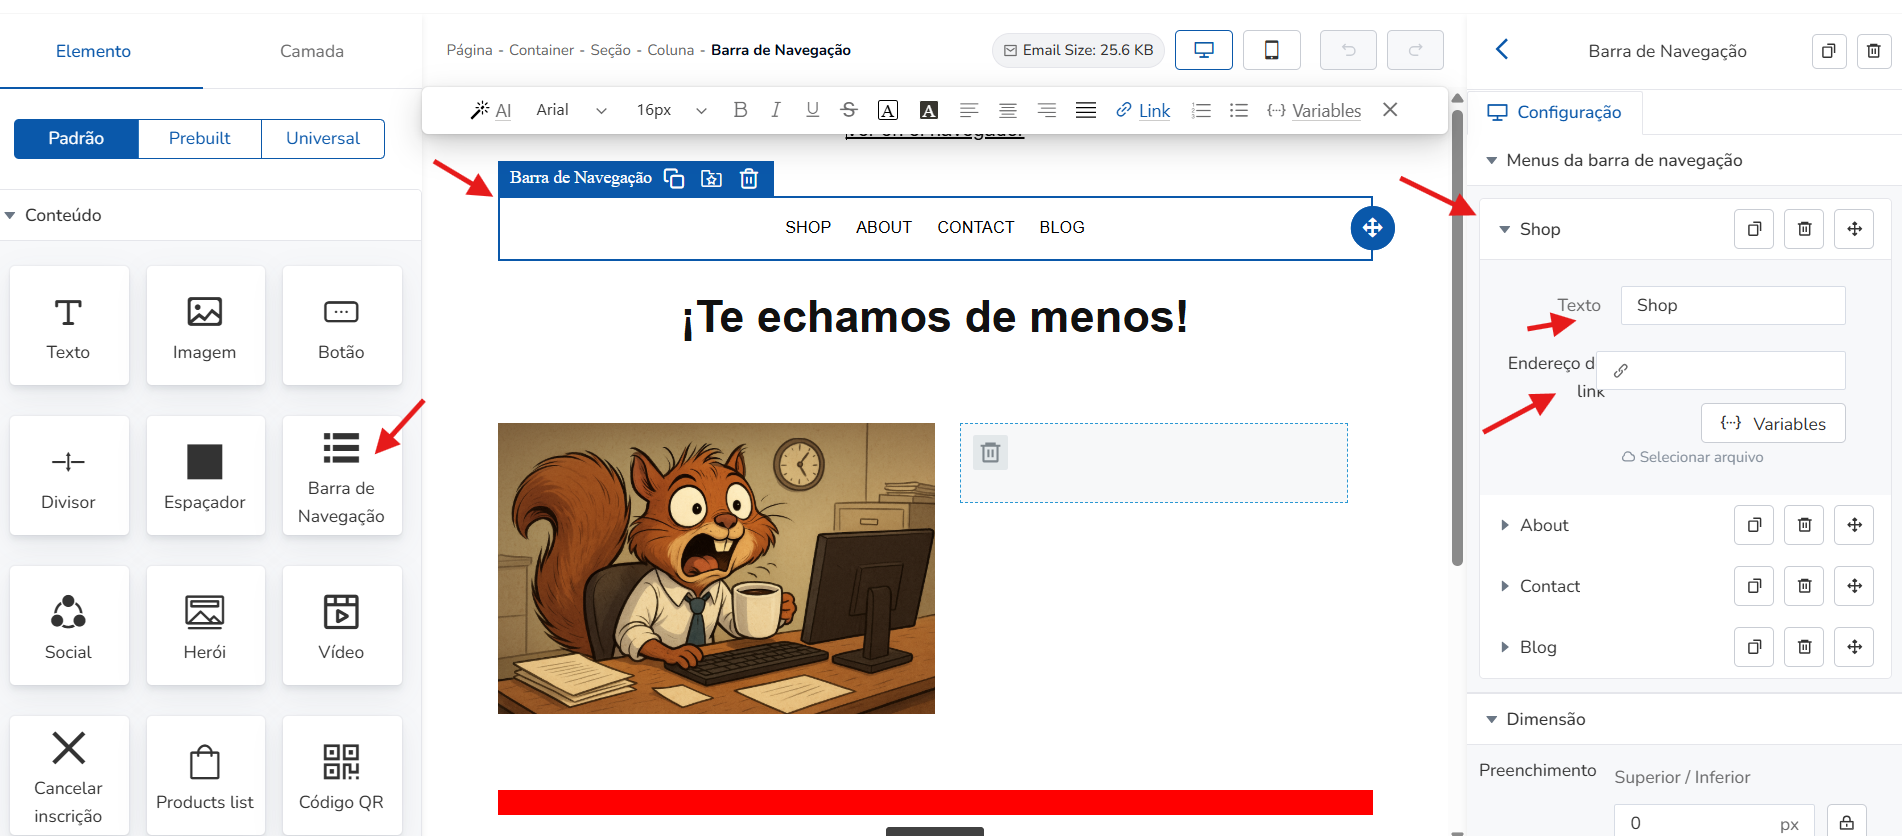Add a Vídeo content block
The image size is (1902, 836).
[342, 626]
